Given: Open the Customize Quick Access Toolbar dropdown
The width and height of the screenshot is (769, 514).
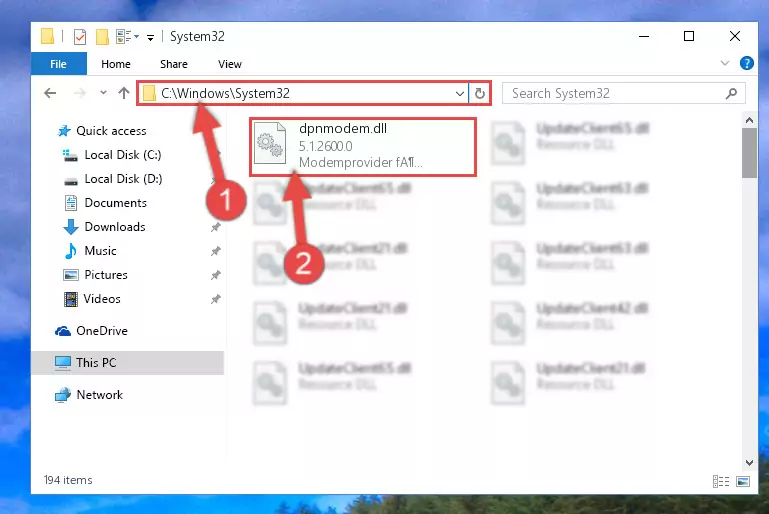Looking at the screenshot, I should [x=150, y=37].
